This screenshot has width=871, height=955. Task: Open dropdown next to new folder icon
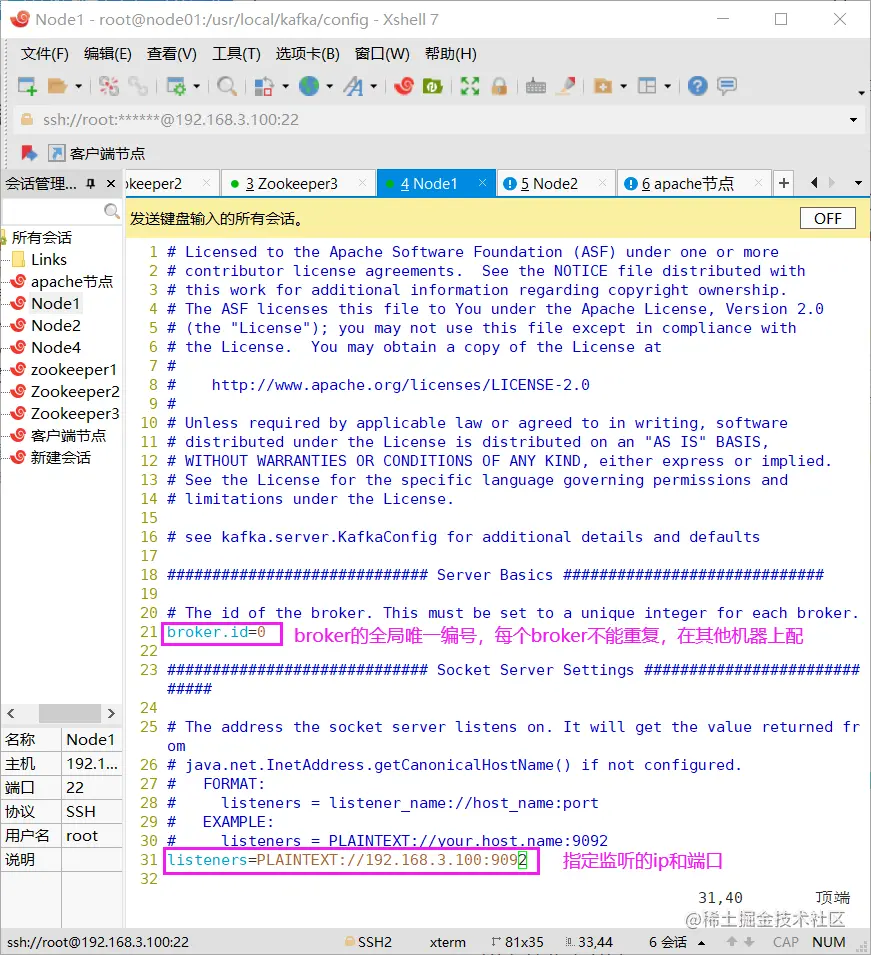coord(623,86)
